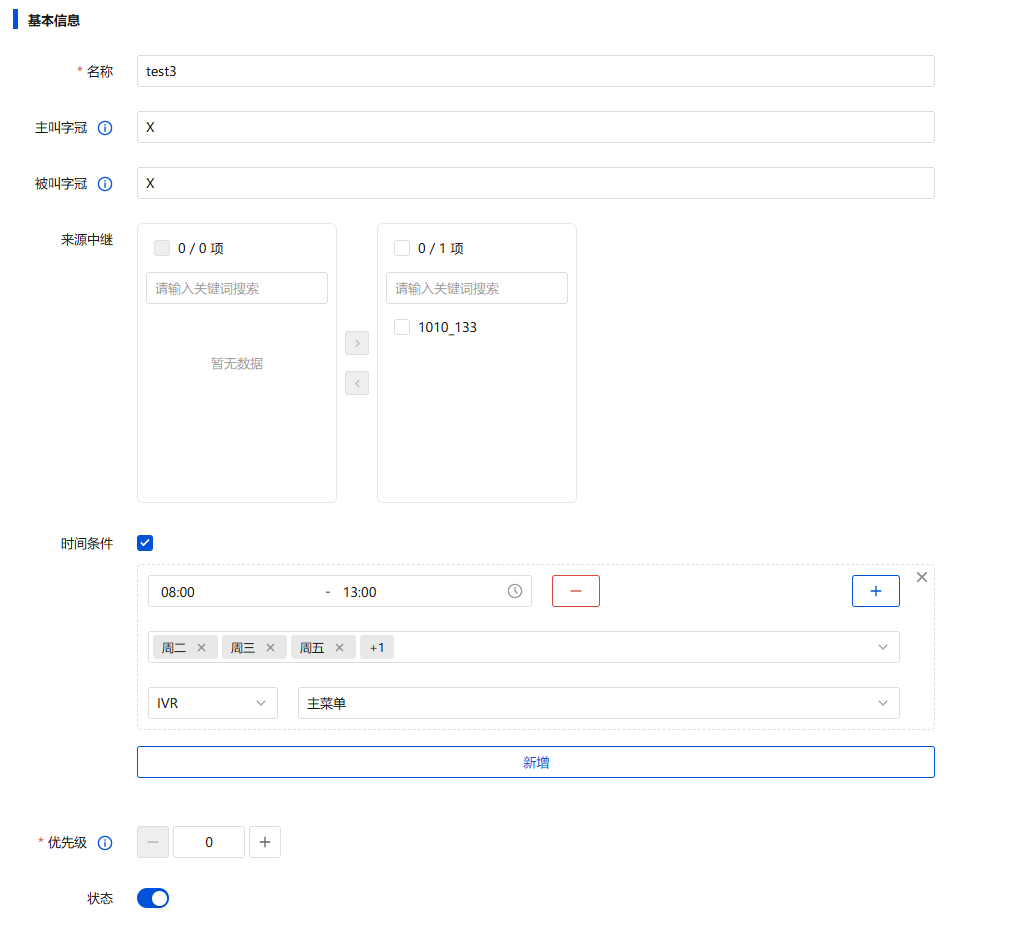
Task: Remove the 周二 tag
Action: click(201, 648)
